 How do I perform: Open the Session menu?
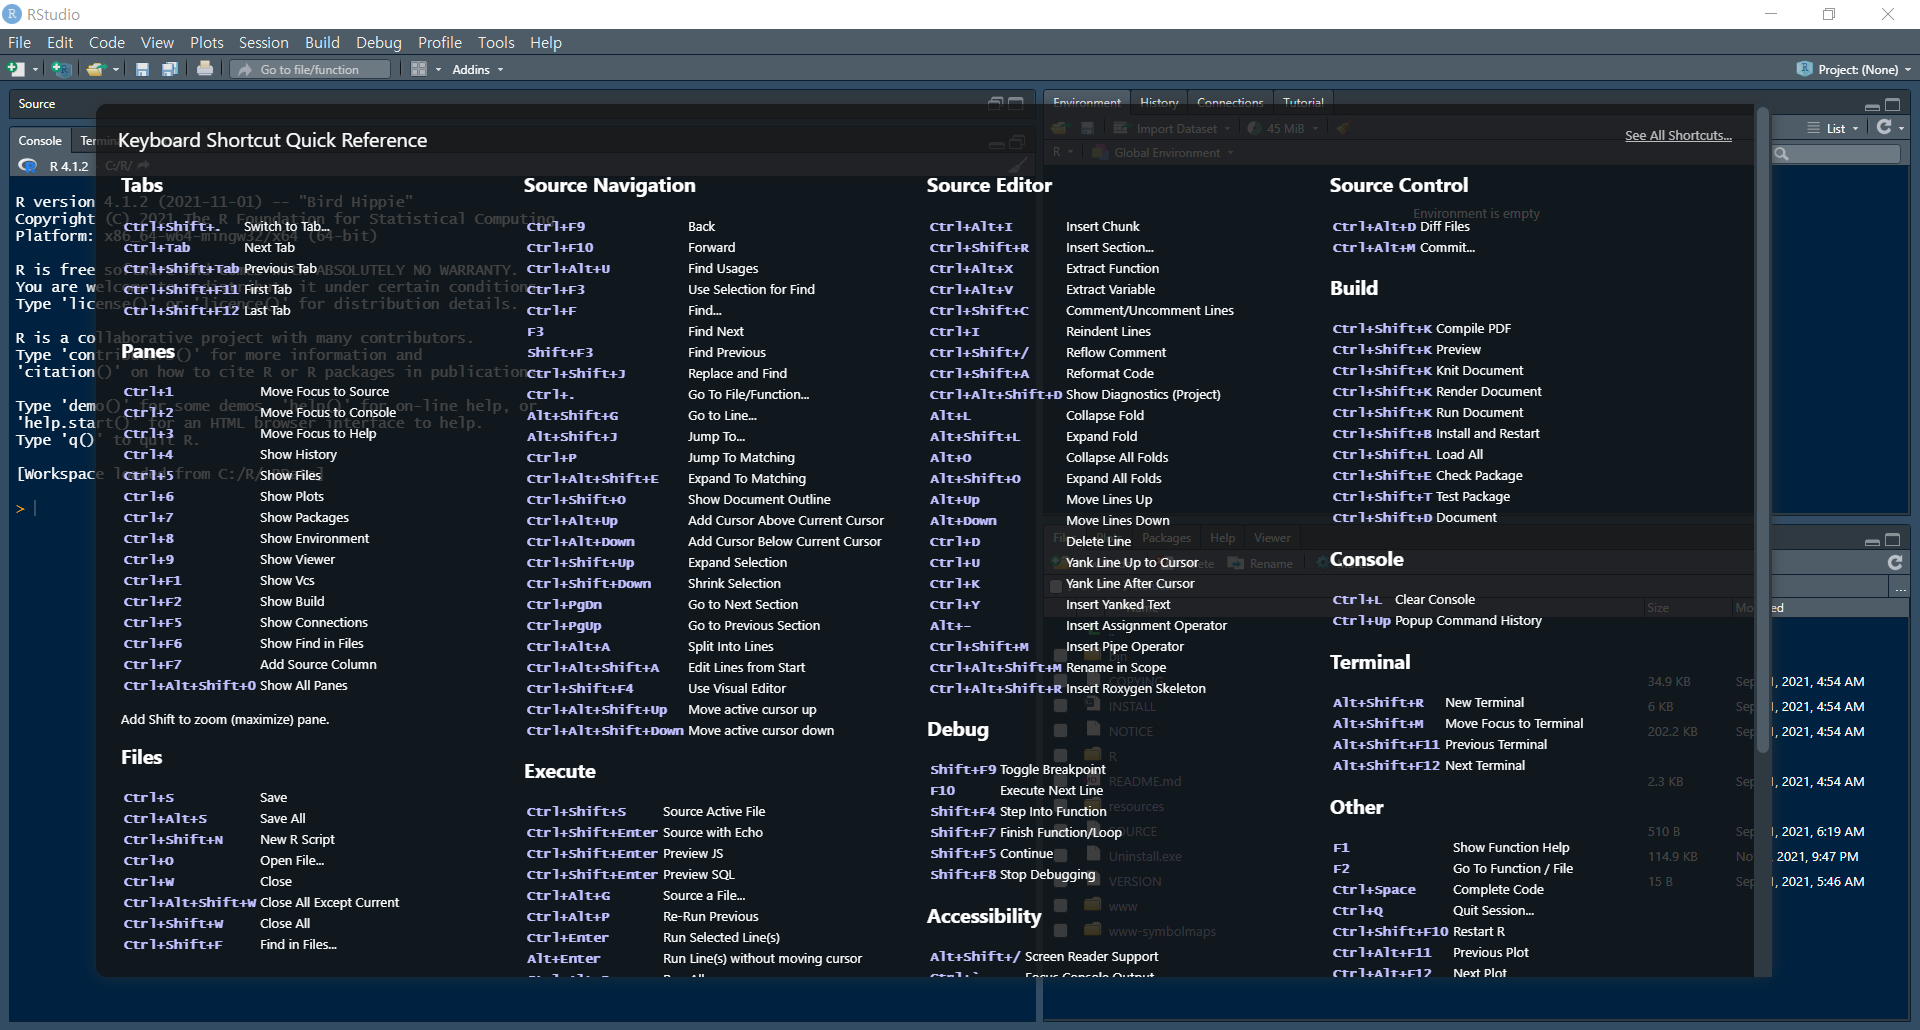263,42
